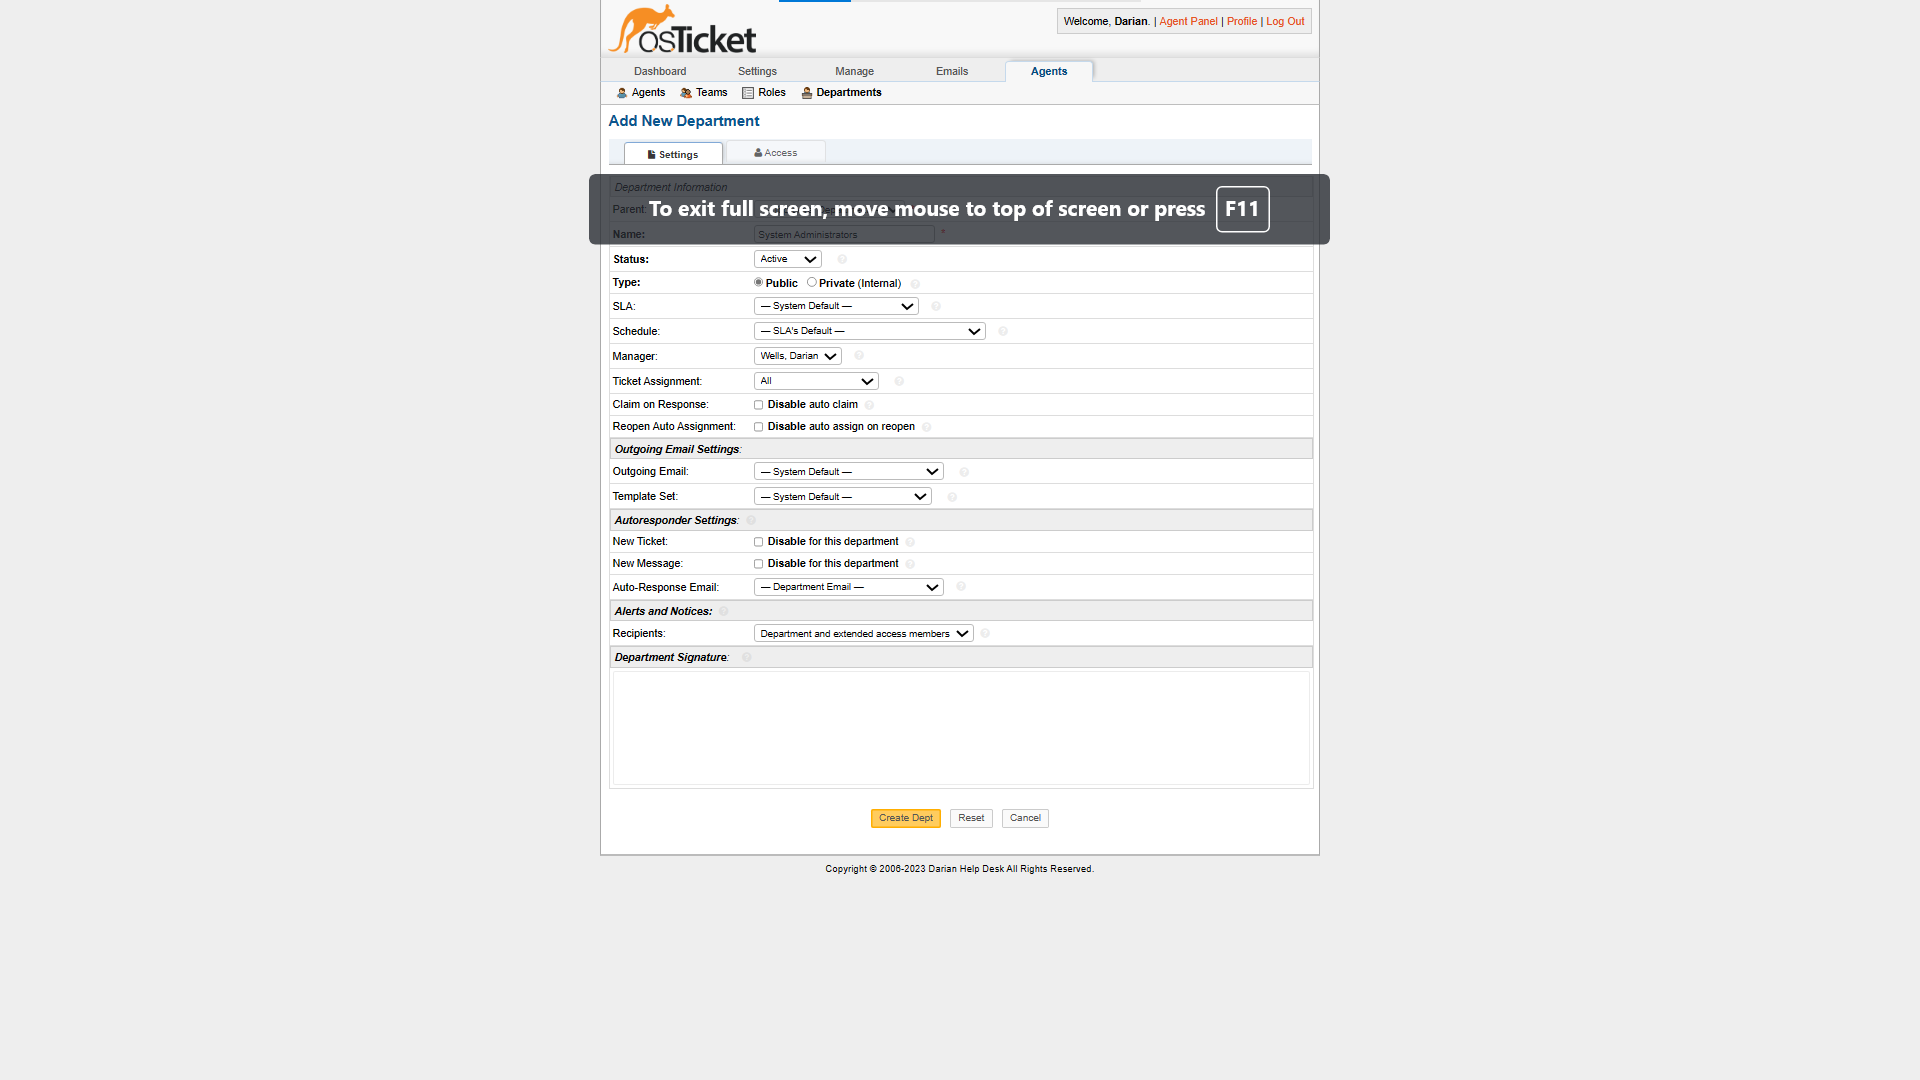Open the Status dropdown
This screenshot has height=1080, width=1920.
pyautogui.click(x=787, y=259)
